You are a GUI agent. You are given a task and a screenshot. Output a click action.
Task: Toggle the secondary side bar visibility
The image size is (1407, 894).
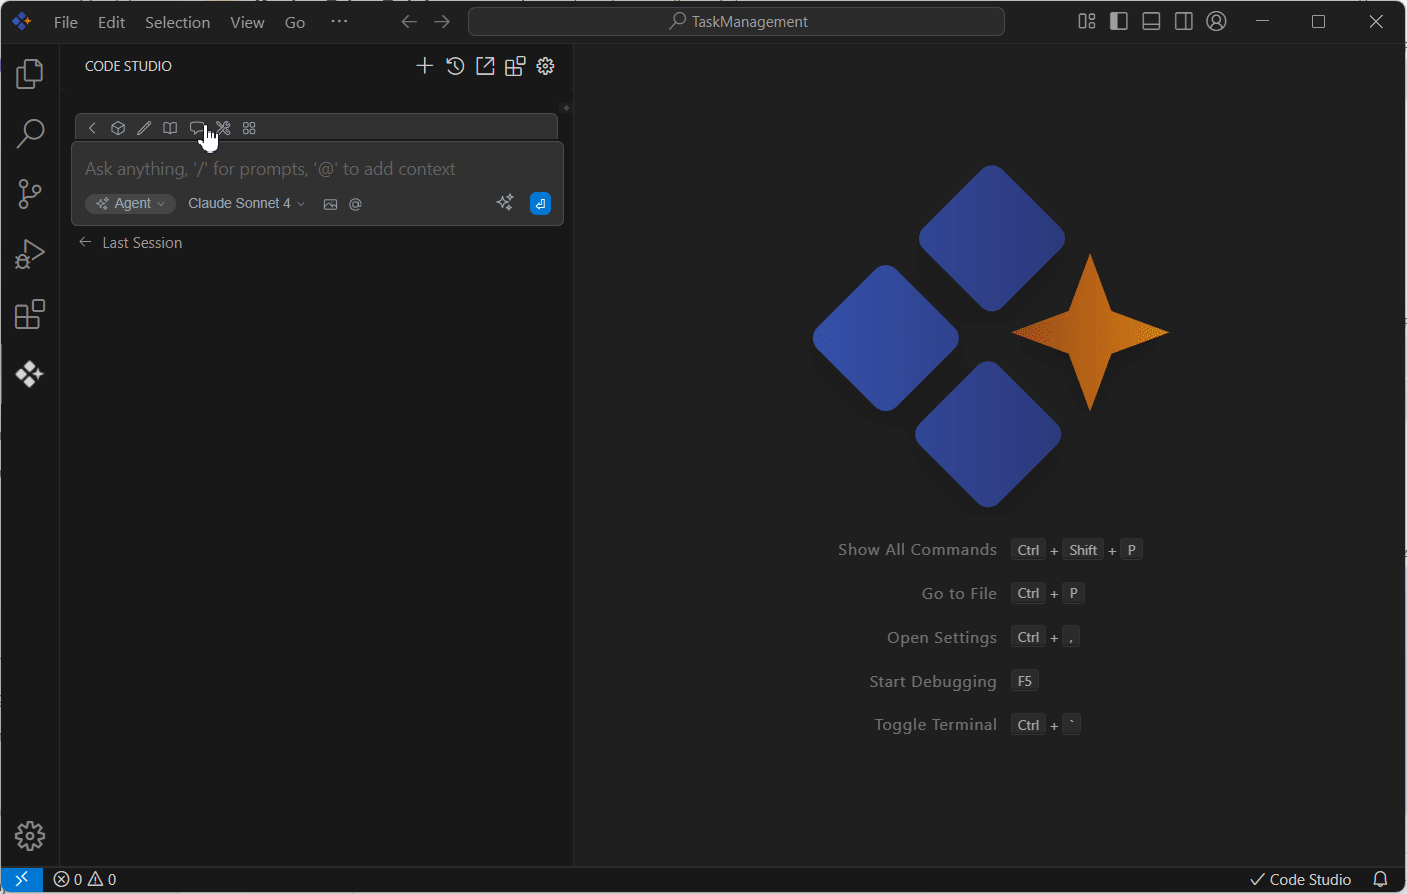point(1183,21)
